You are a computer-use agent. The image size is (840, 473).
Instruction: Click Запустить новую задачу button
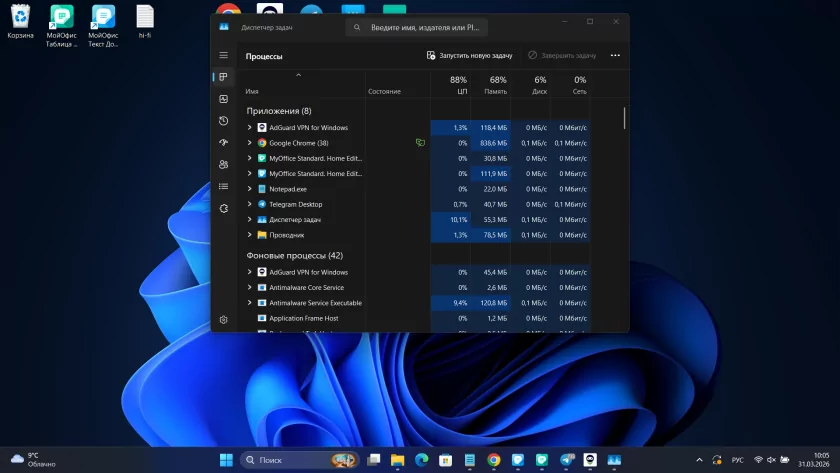click(469, 56)
